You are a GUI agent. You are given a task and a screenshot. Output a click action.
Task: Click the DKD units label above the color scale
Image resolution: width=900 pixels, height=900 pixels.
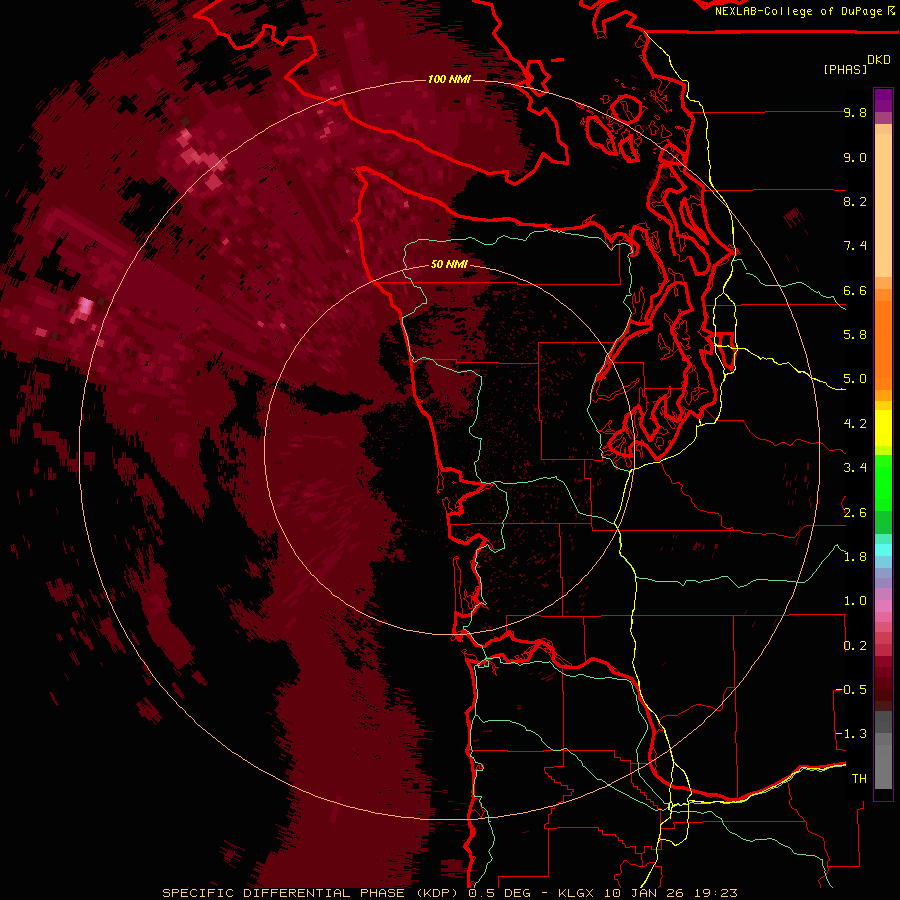coord(879,60)
